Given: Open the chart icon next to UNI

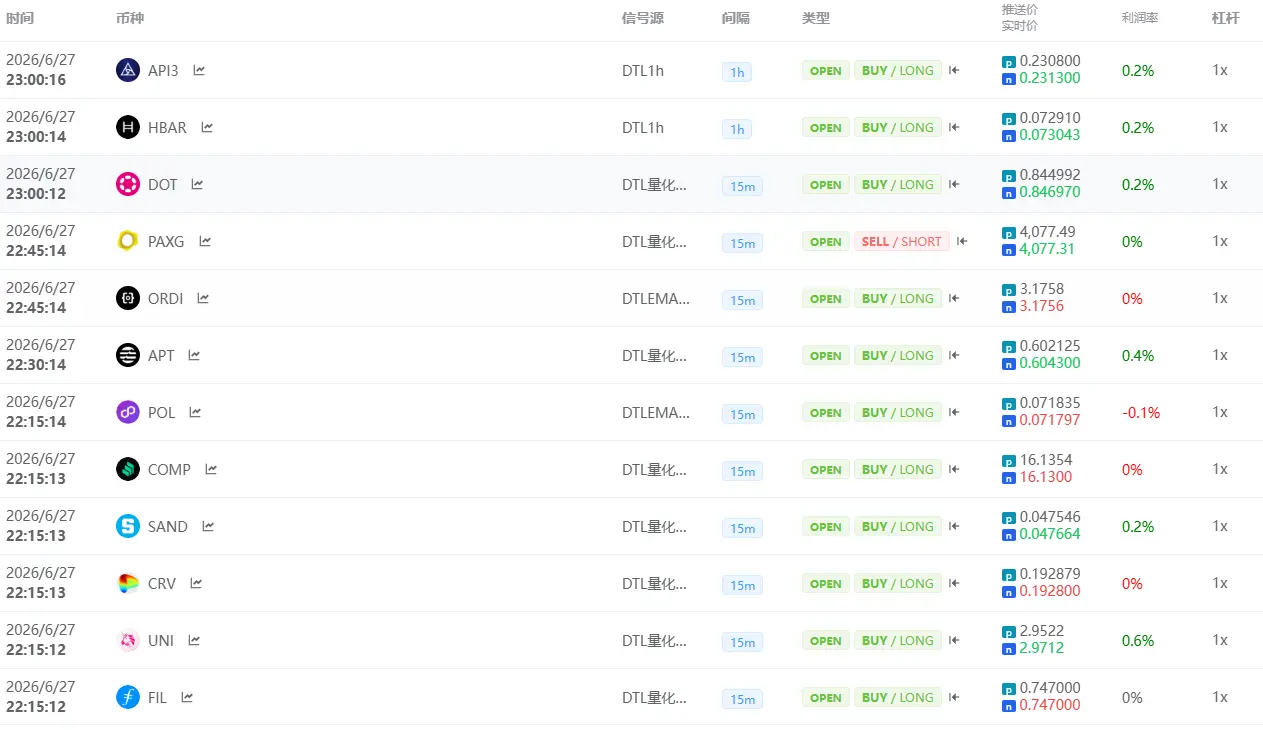Looking at the screenshot, I should [194, 640].
